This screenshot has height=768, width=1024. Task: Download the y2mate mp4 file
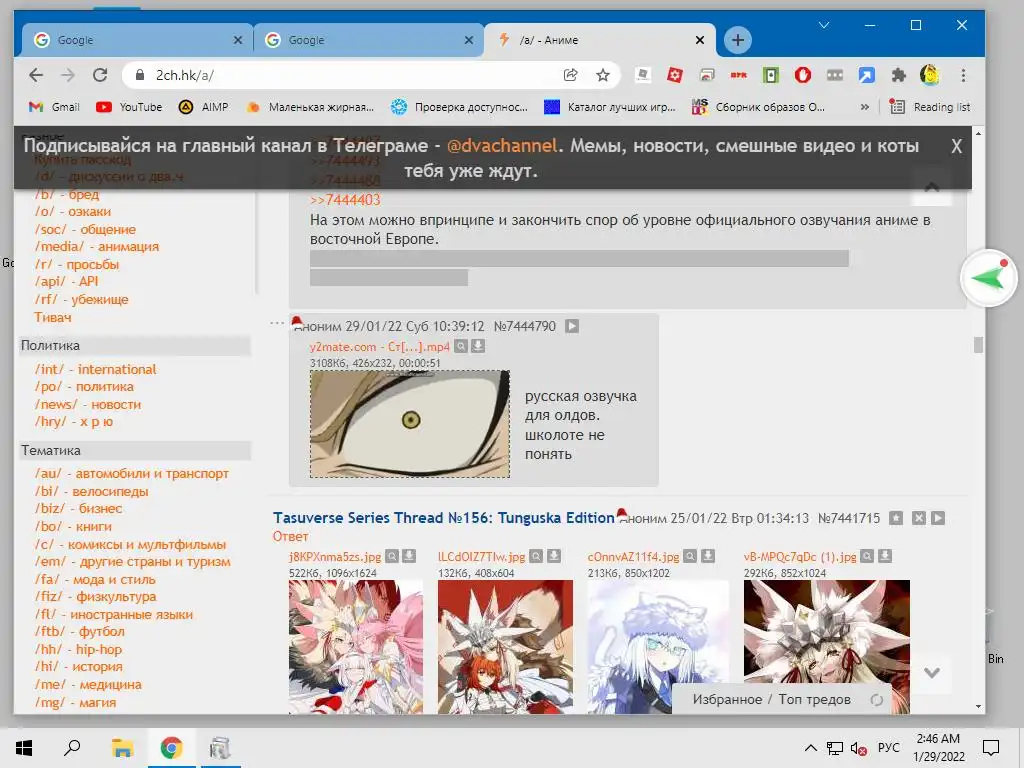tap(478, 346)
